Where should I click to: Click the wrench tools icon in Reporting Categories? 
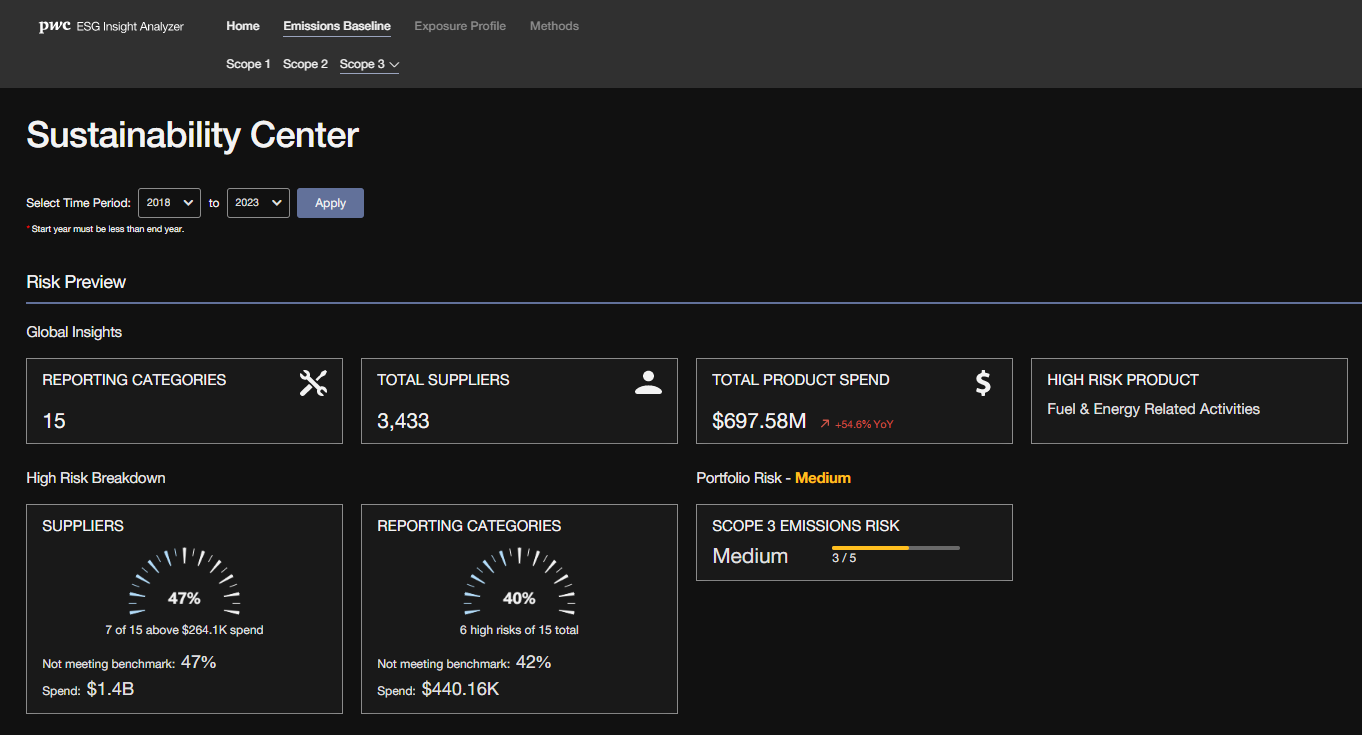pos(313,383)
